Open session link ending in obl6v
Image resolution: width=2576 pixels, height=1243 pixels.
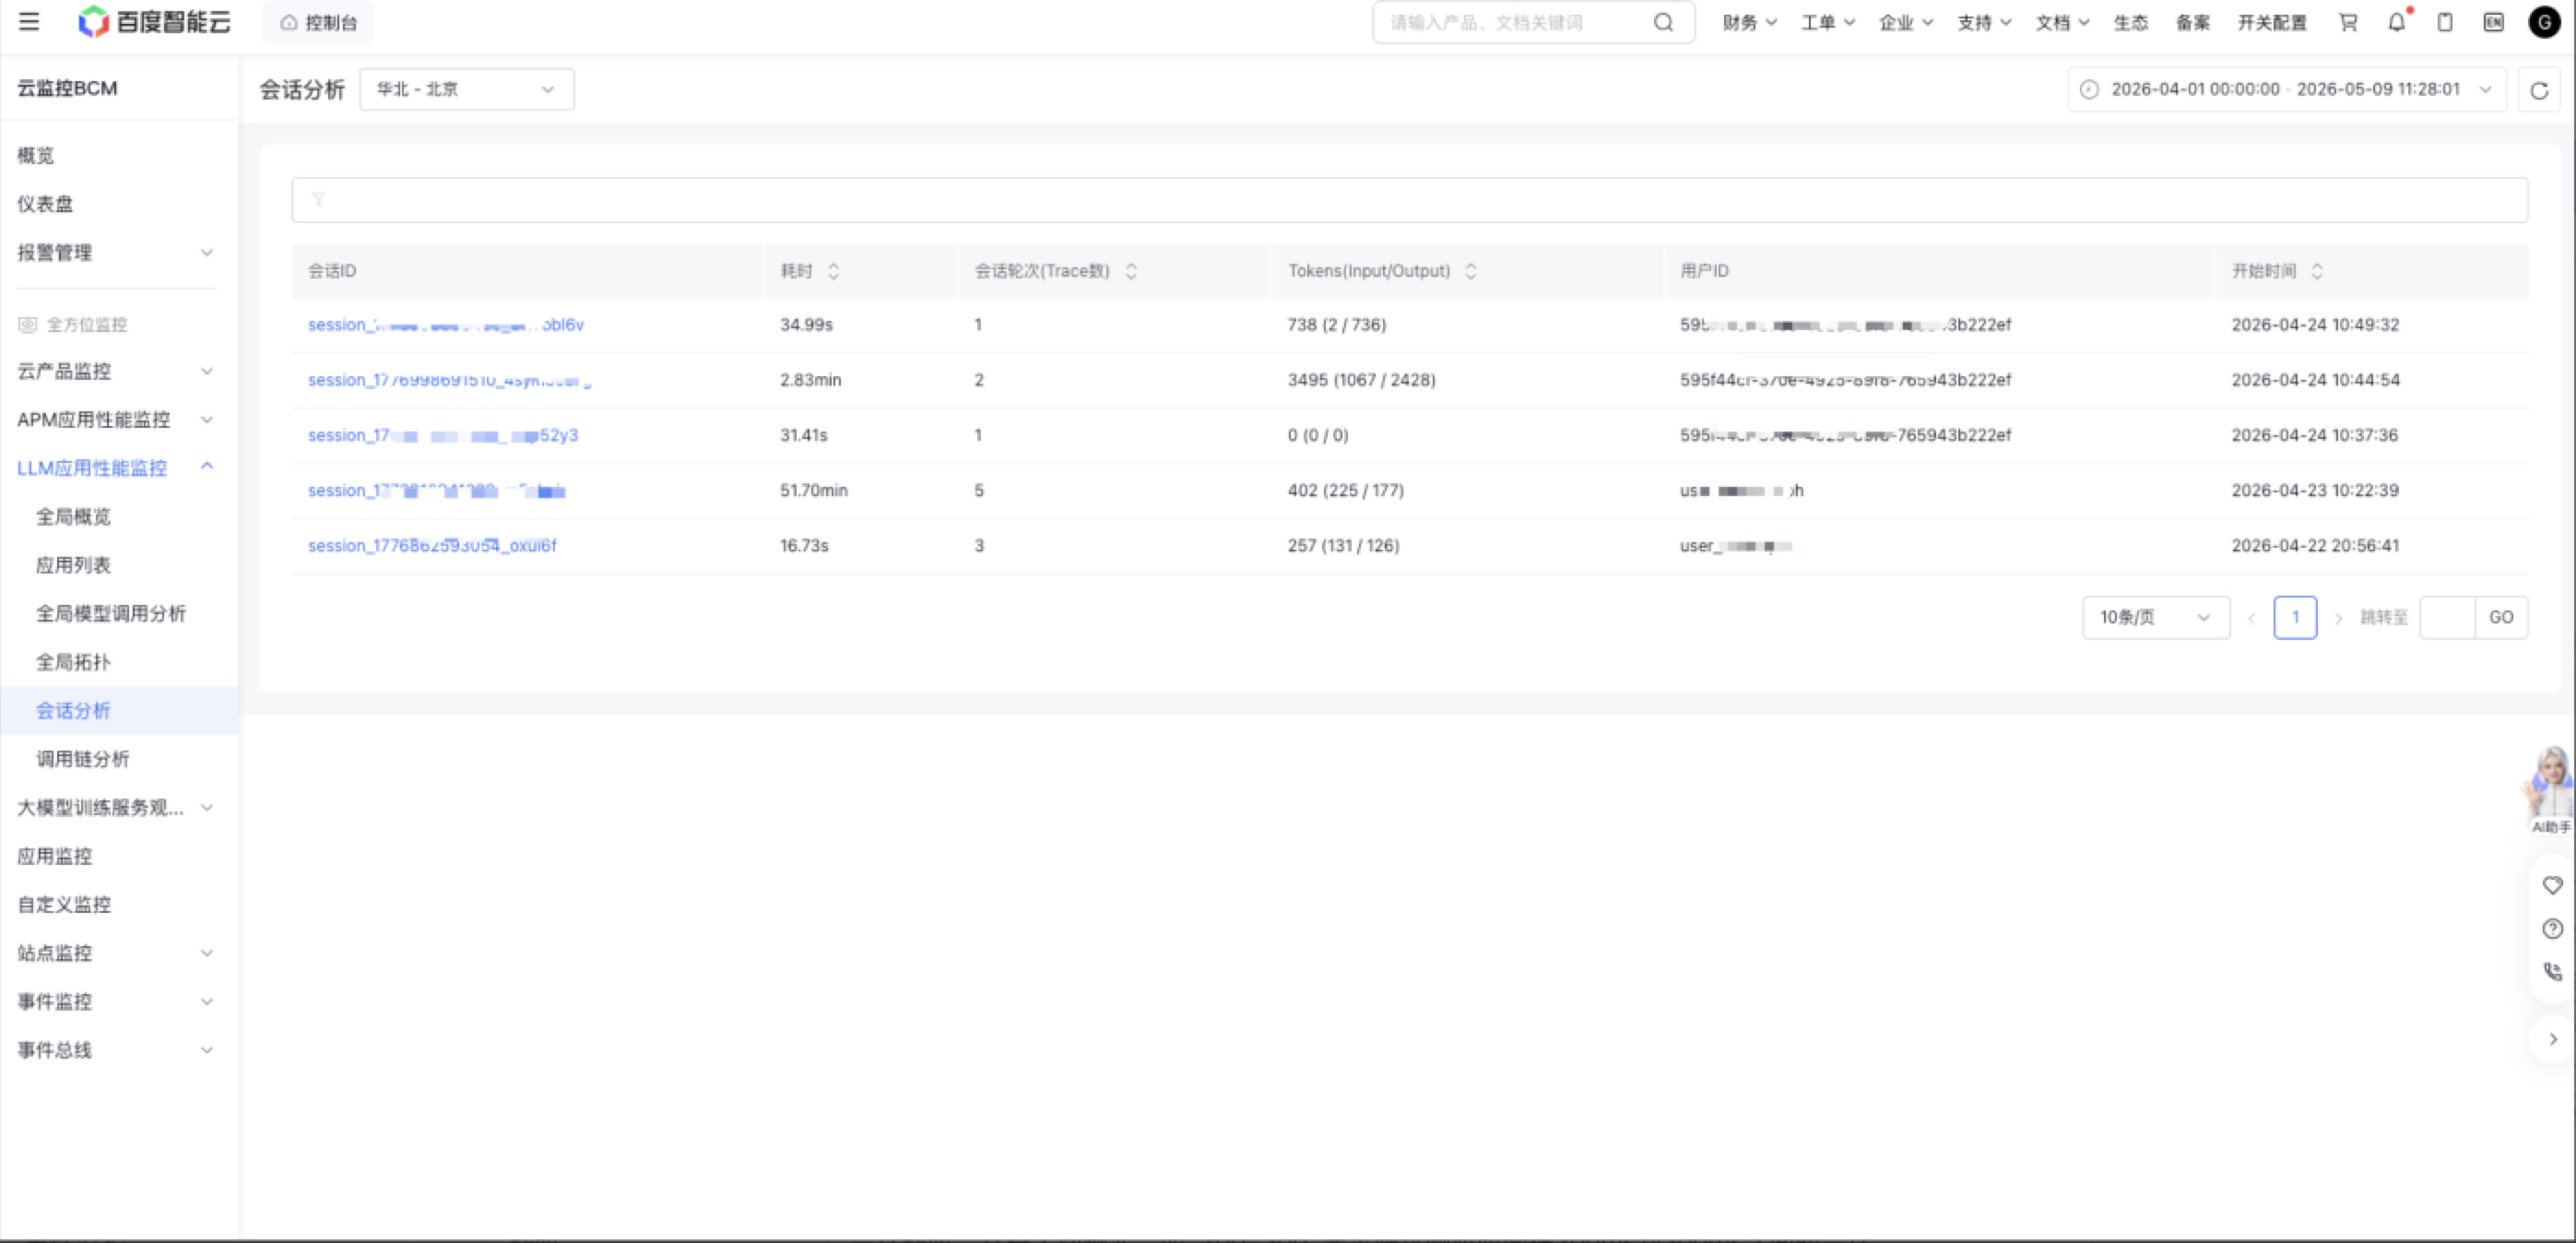pyautogui.click(x=446, y=325)
